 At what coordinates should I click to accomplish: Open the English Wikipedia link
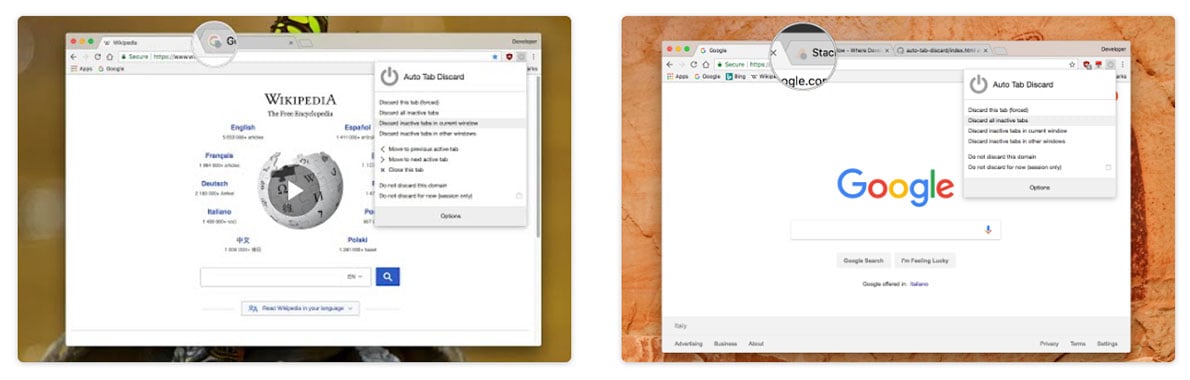[x=243, y=127]
